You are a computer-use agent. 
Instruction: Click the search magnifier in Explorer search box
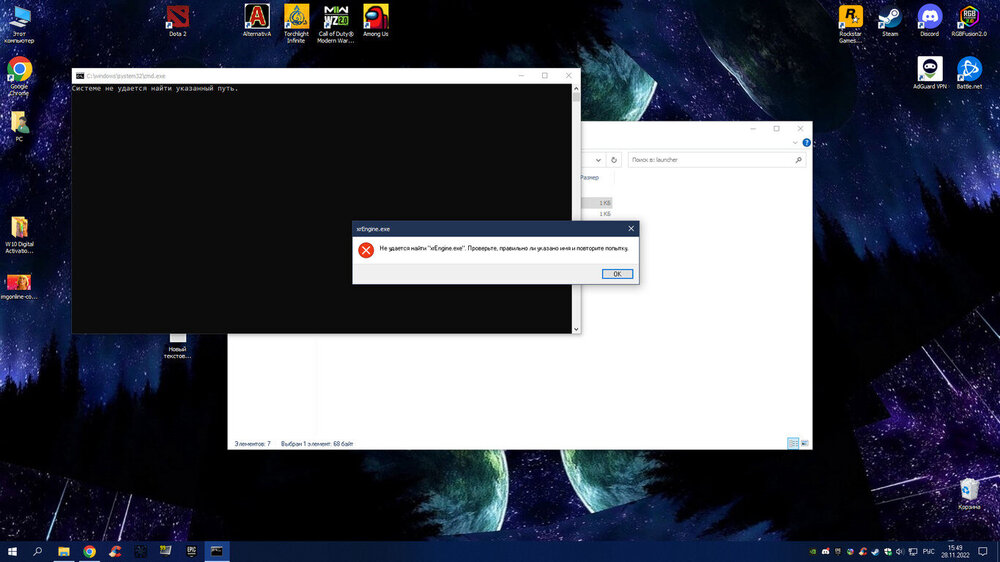tap(798, 160)
